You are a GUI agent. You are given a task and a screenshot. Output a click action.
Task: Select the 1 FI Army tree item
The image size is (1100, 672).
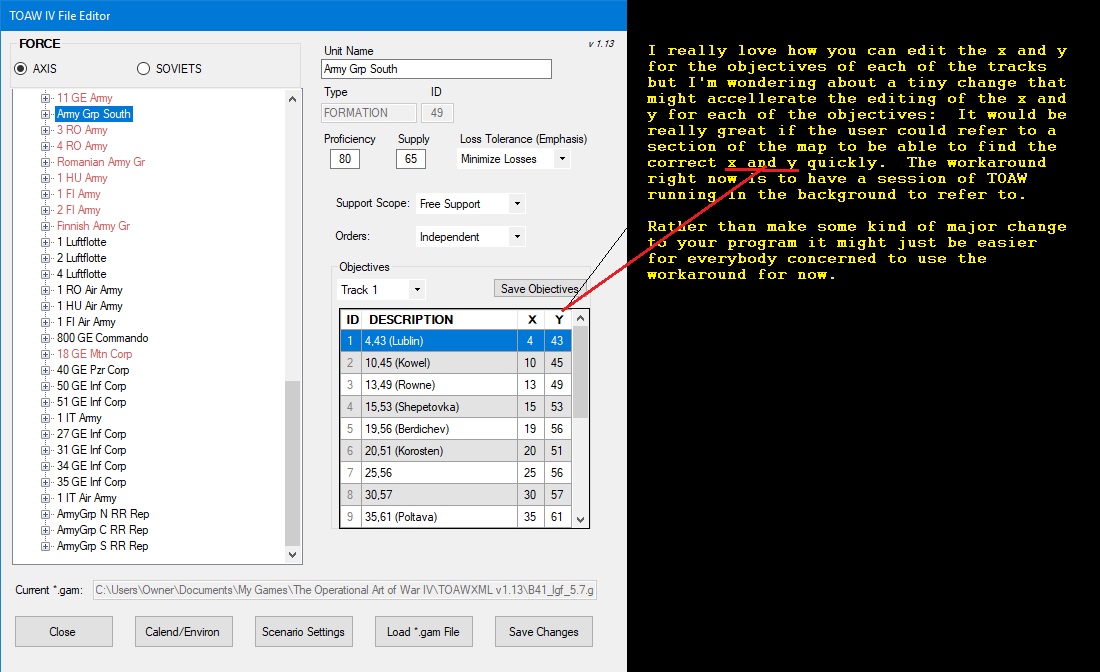79,194
